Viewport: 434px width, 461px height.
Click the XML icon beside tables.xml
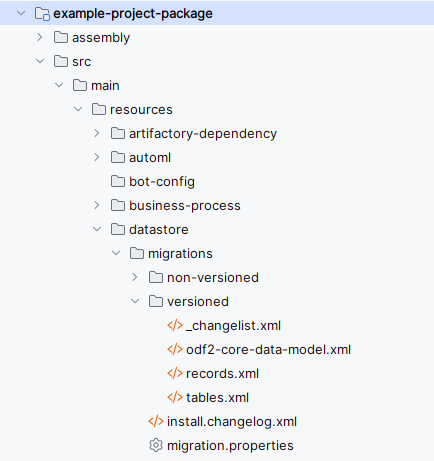coord(175,398)
